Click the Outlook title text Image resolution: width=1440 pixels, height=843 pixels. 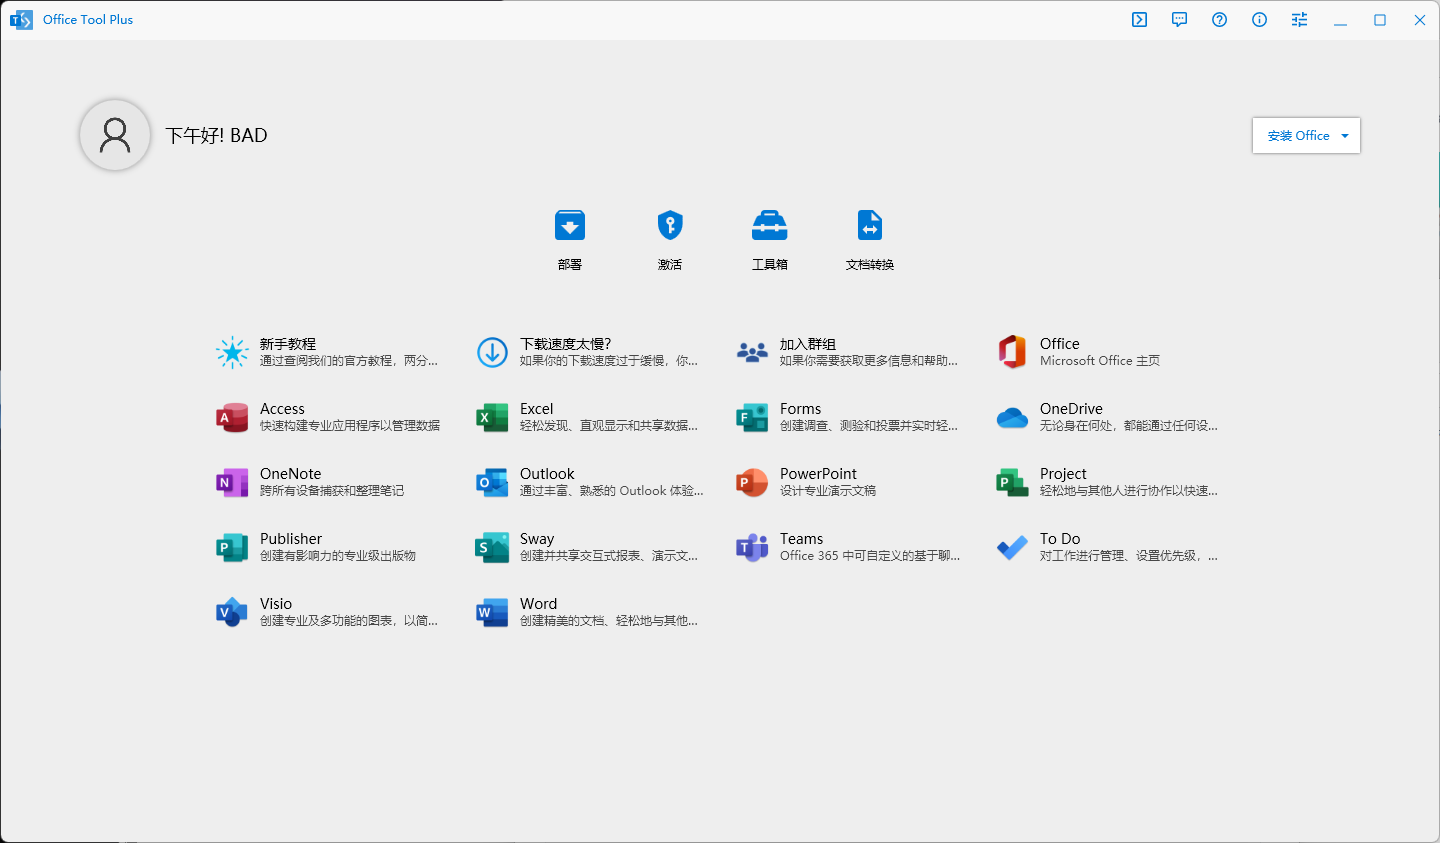pos(547,474)
